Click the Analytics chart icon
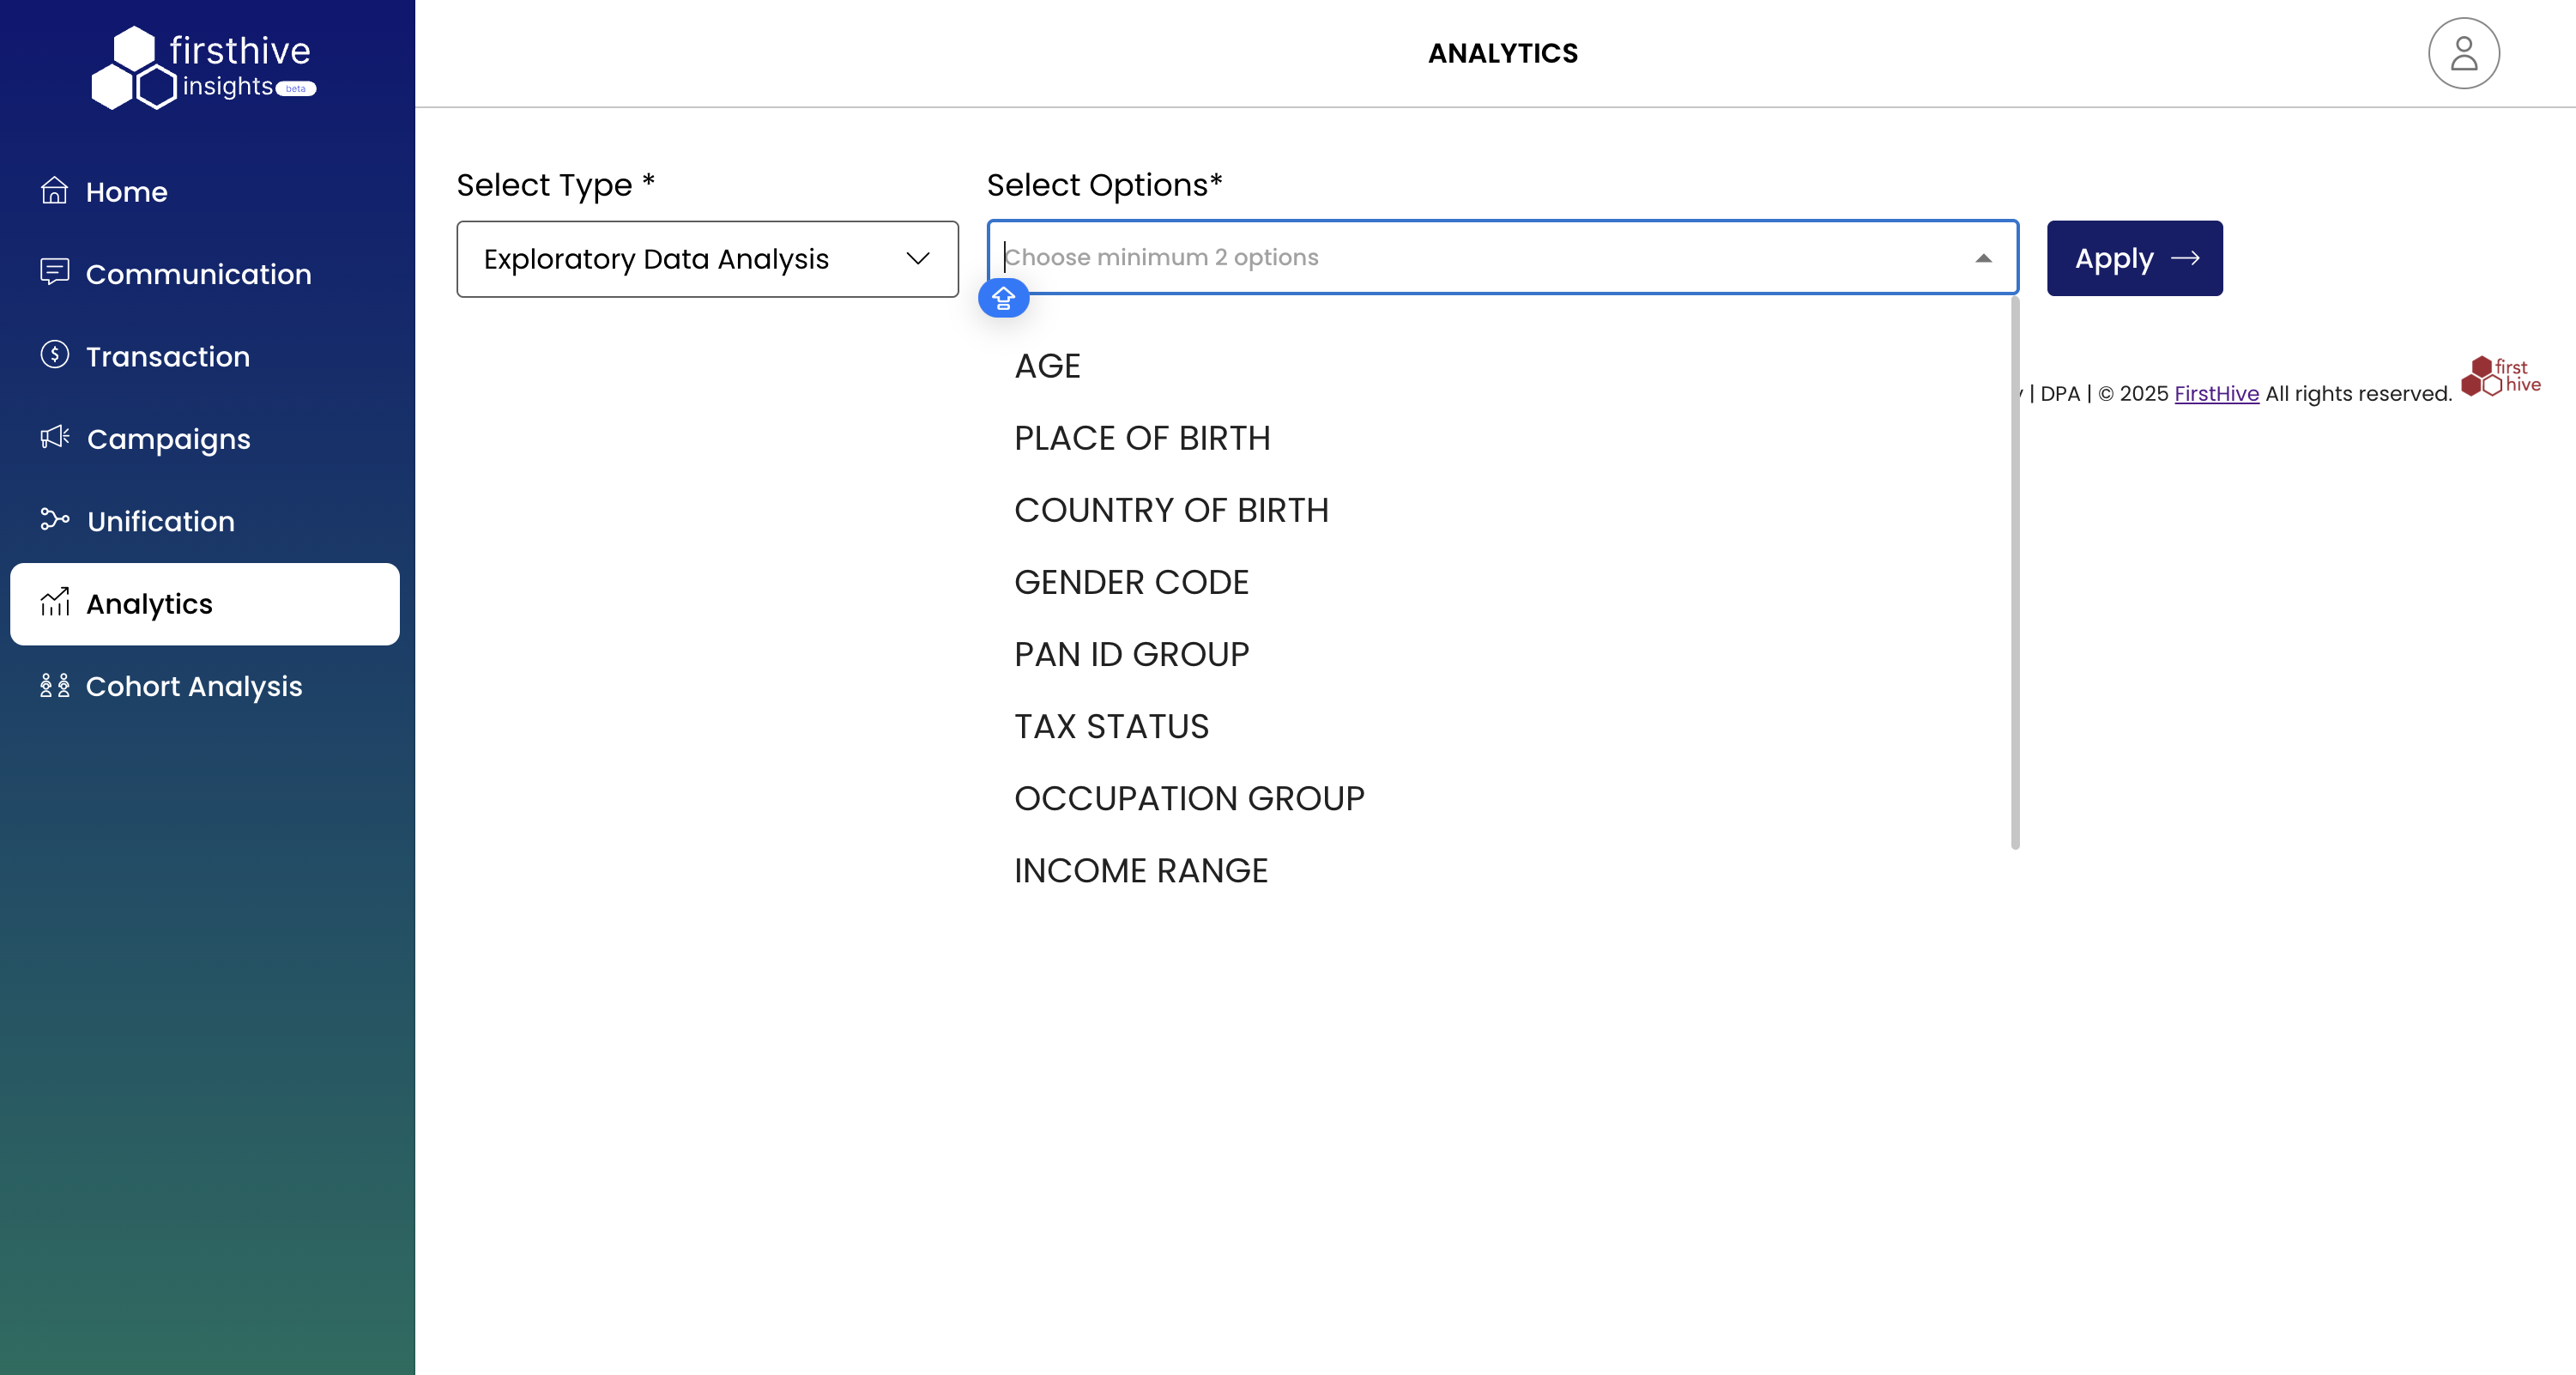 click(x=54, y=602)
